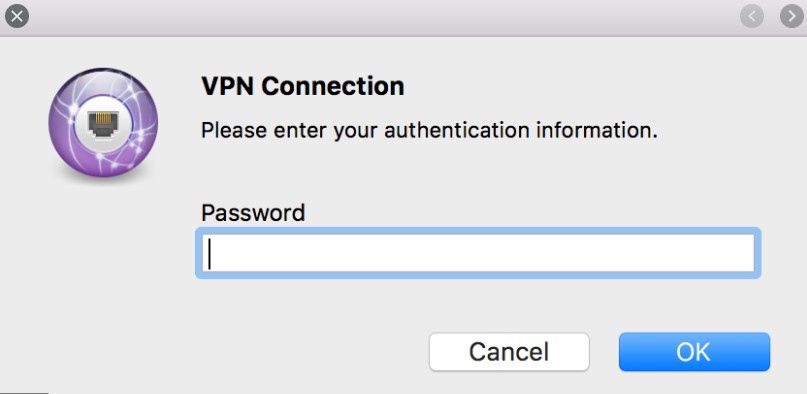Submit the VPN password with OK
The height and width of the screenshot is (394, 807).
click(694, 352)
